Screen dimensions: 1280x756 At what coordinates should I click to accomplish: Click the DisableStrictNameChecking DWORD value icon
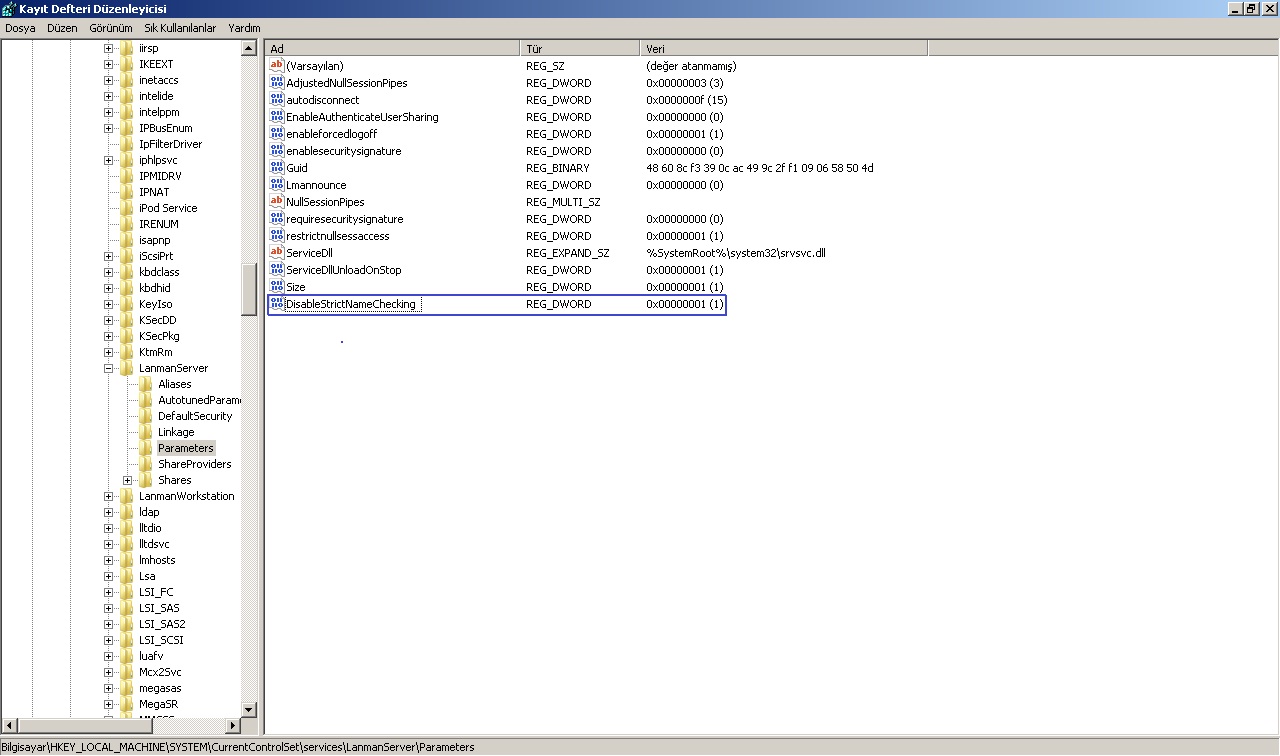pos(277,304)
